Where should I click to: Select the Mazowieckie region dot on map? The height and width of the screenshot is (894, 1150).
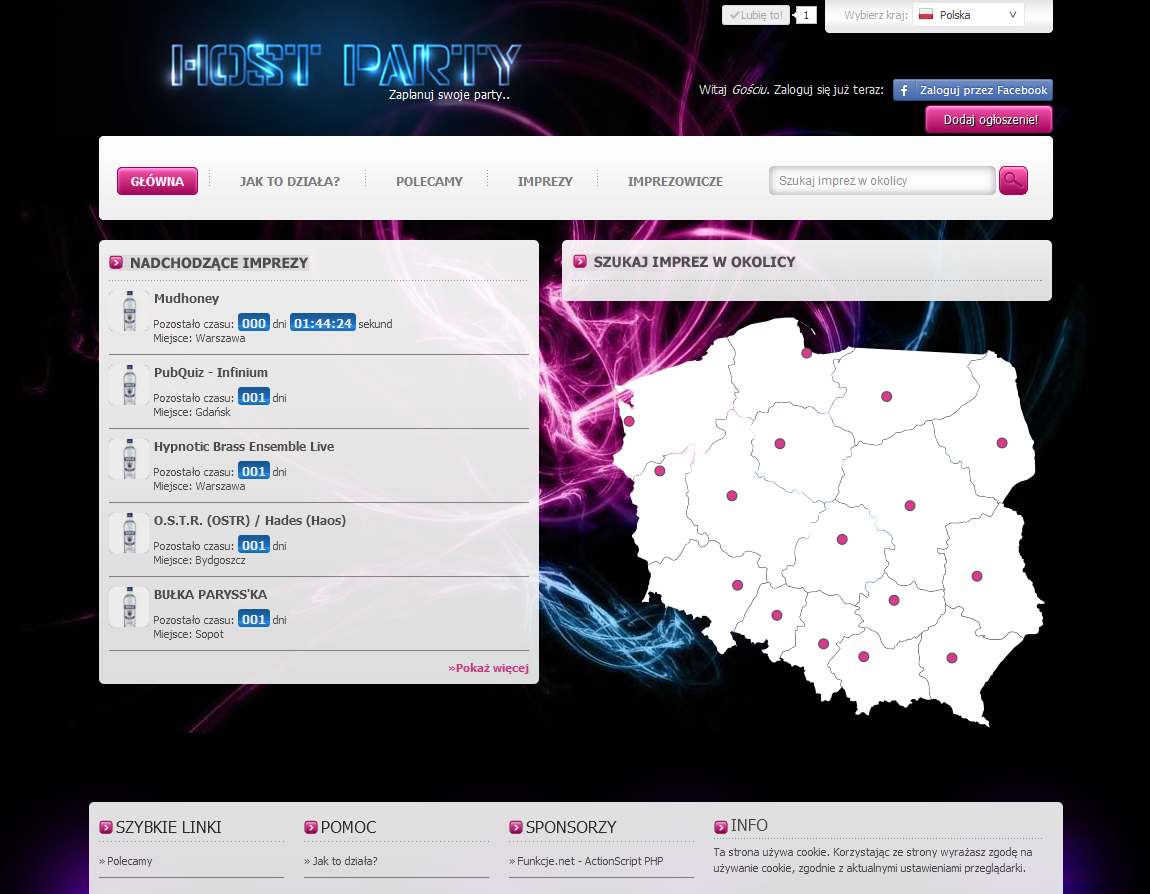[909, 506]
